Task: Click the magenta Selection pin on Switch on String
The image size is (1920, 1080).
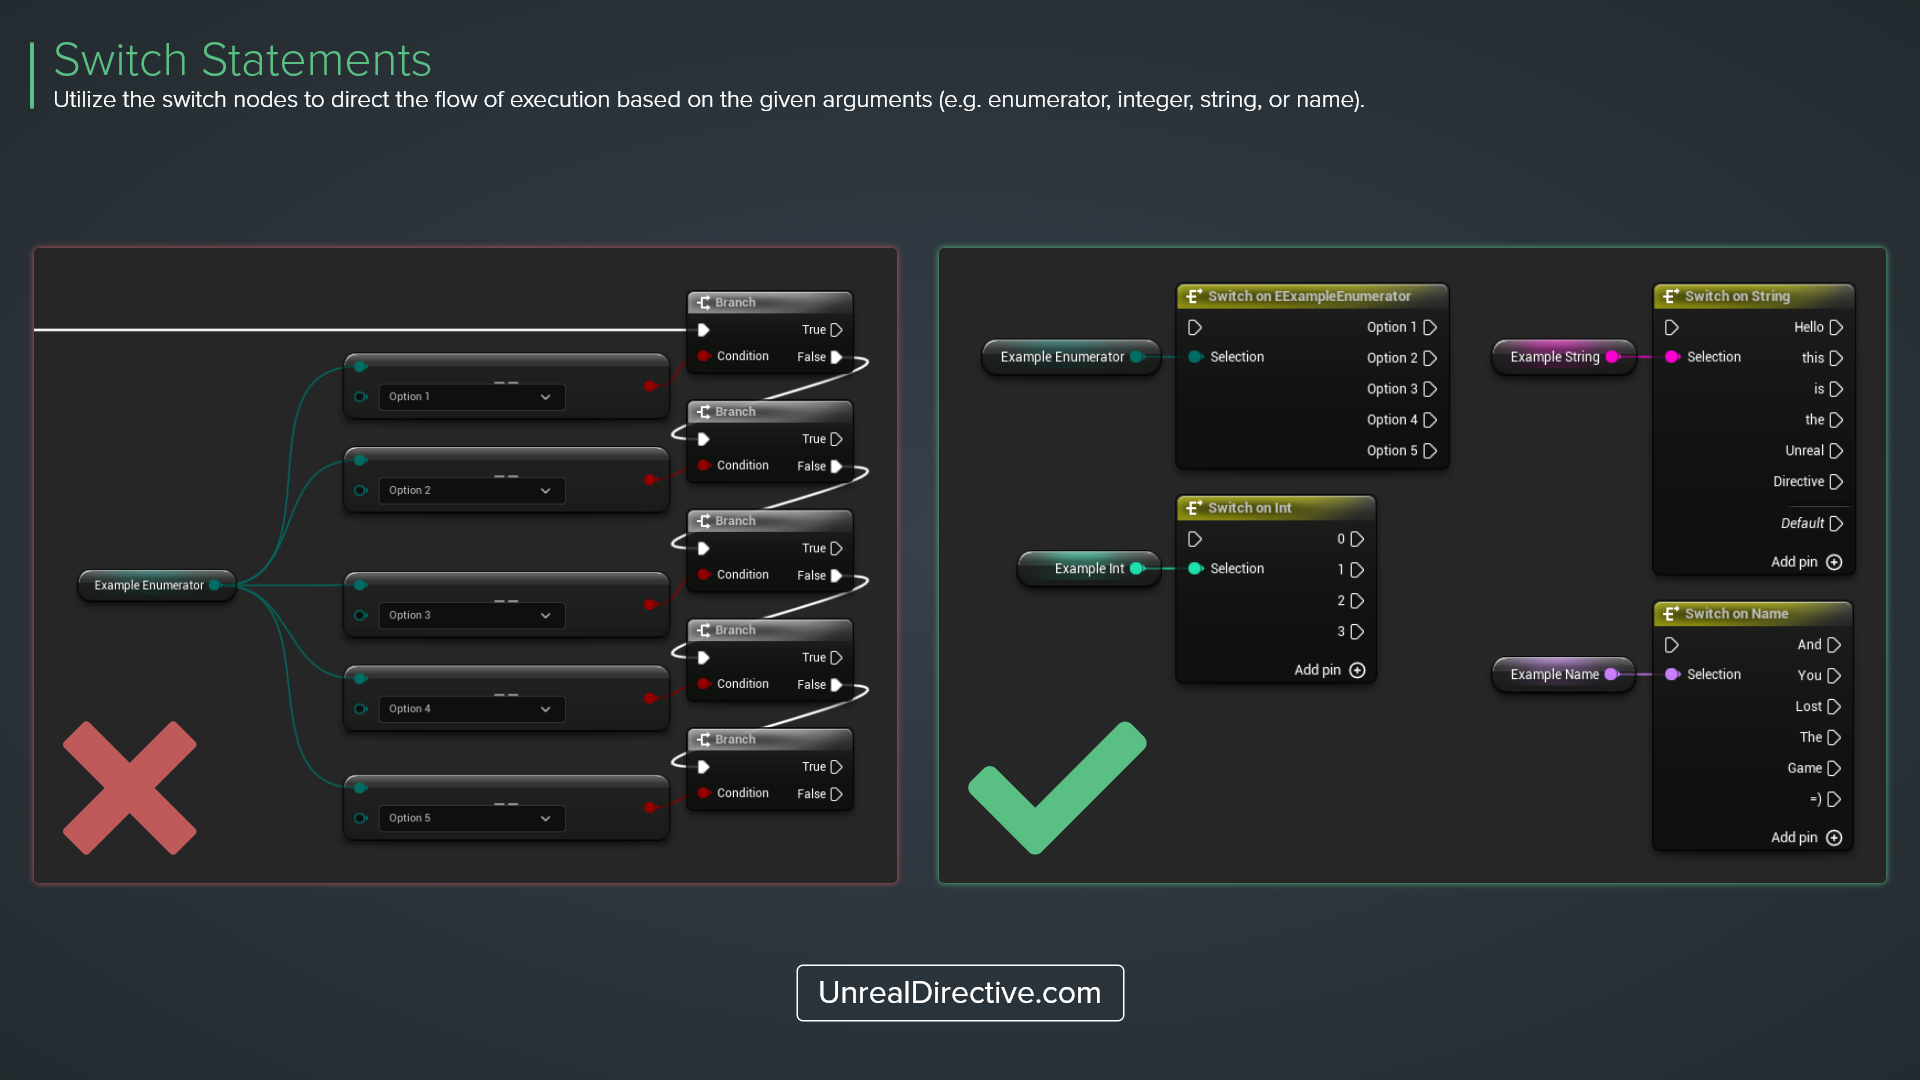Action: (x=1671, y=357)
